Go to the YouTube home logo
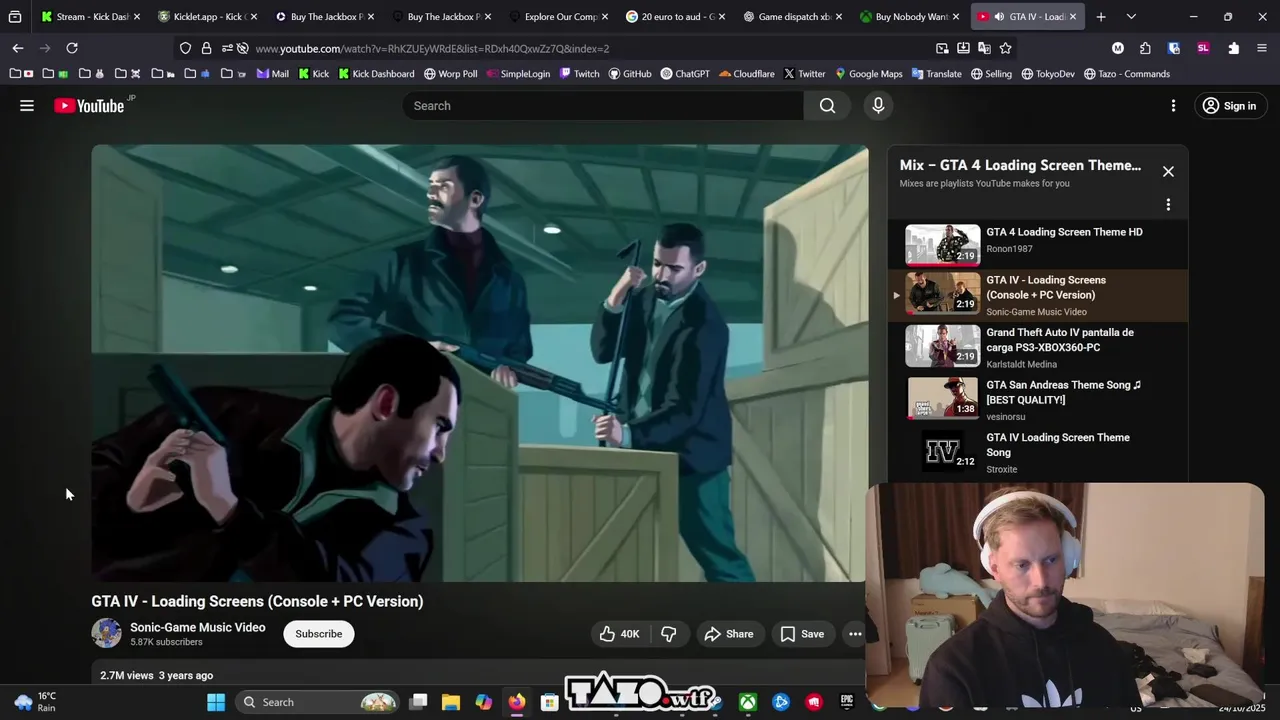 [x=89, y=106]
